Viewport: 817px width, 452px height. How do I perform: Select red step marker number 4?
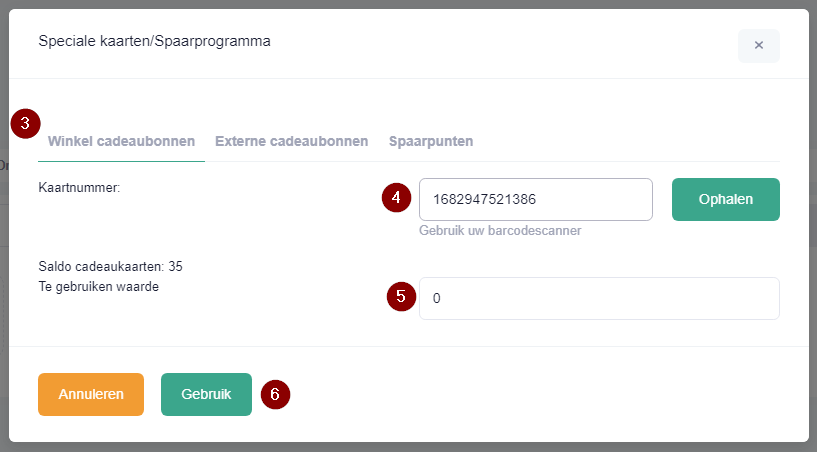[x=397, y=198]
